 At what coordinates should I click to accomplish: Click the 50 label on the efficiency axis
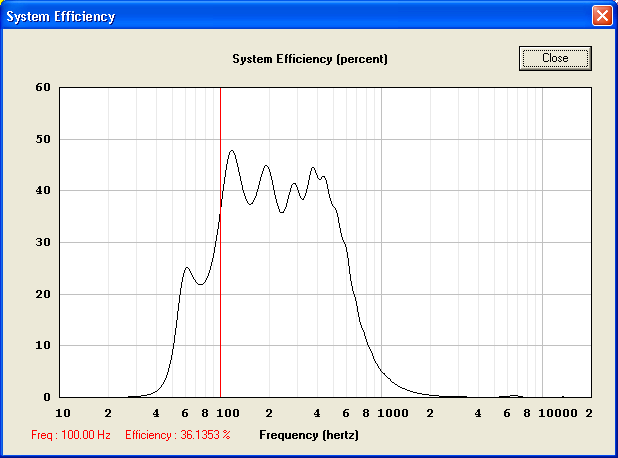pyautogui.click(x=43, y=139)
